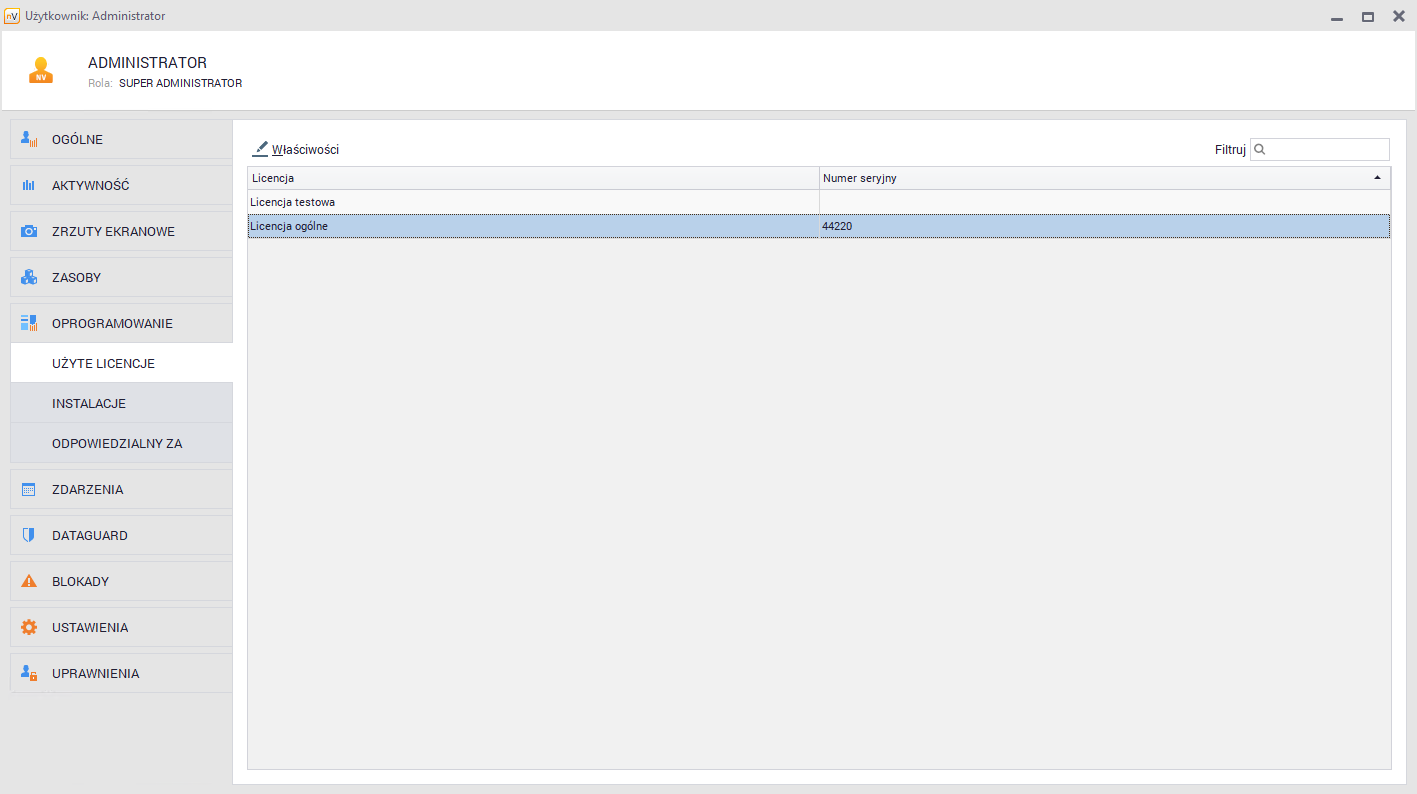
Task: Click the Zasoby cubes icon
Action: tap(29, 278)
